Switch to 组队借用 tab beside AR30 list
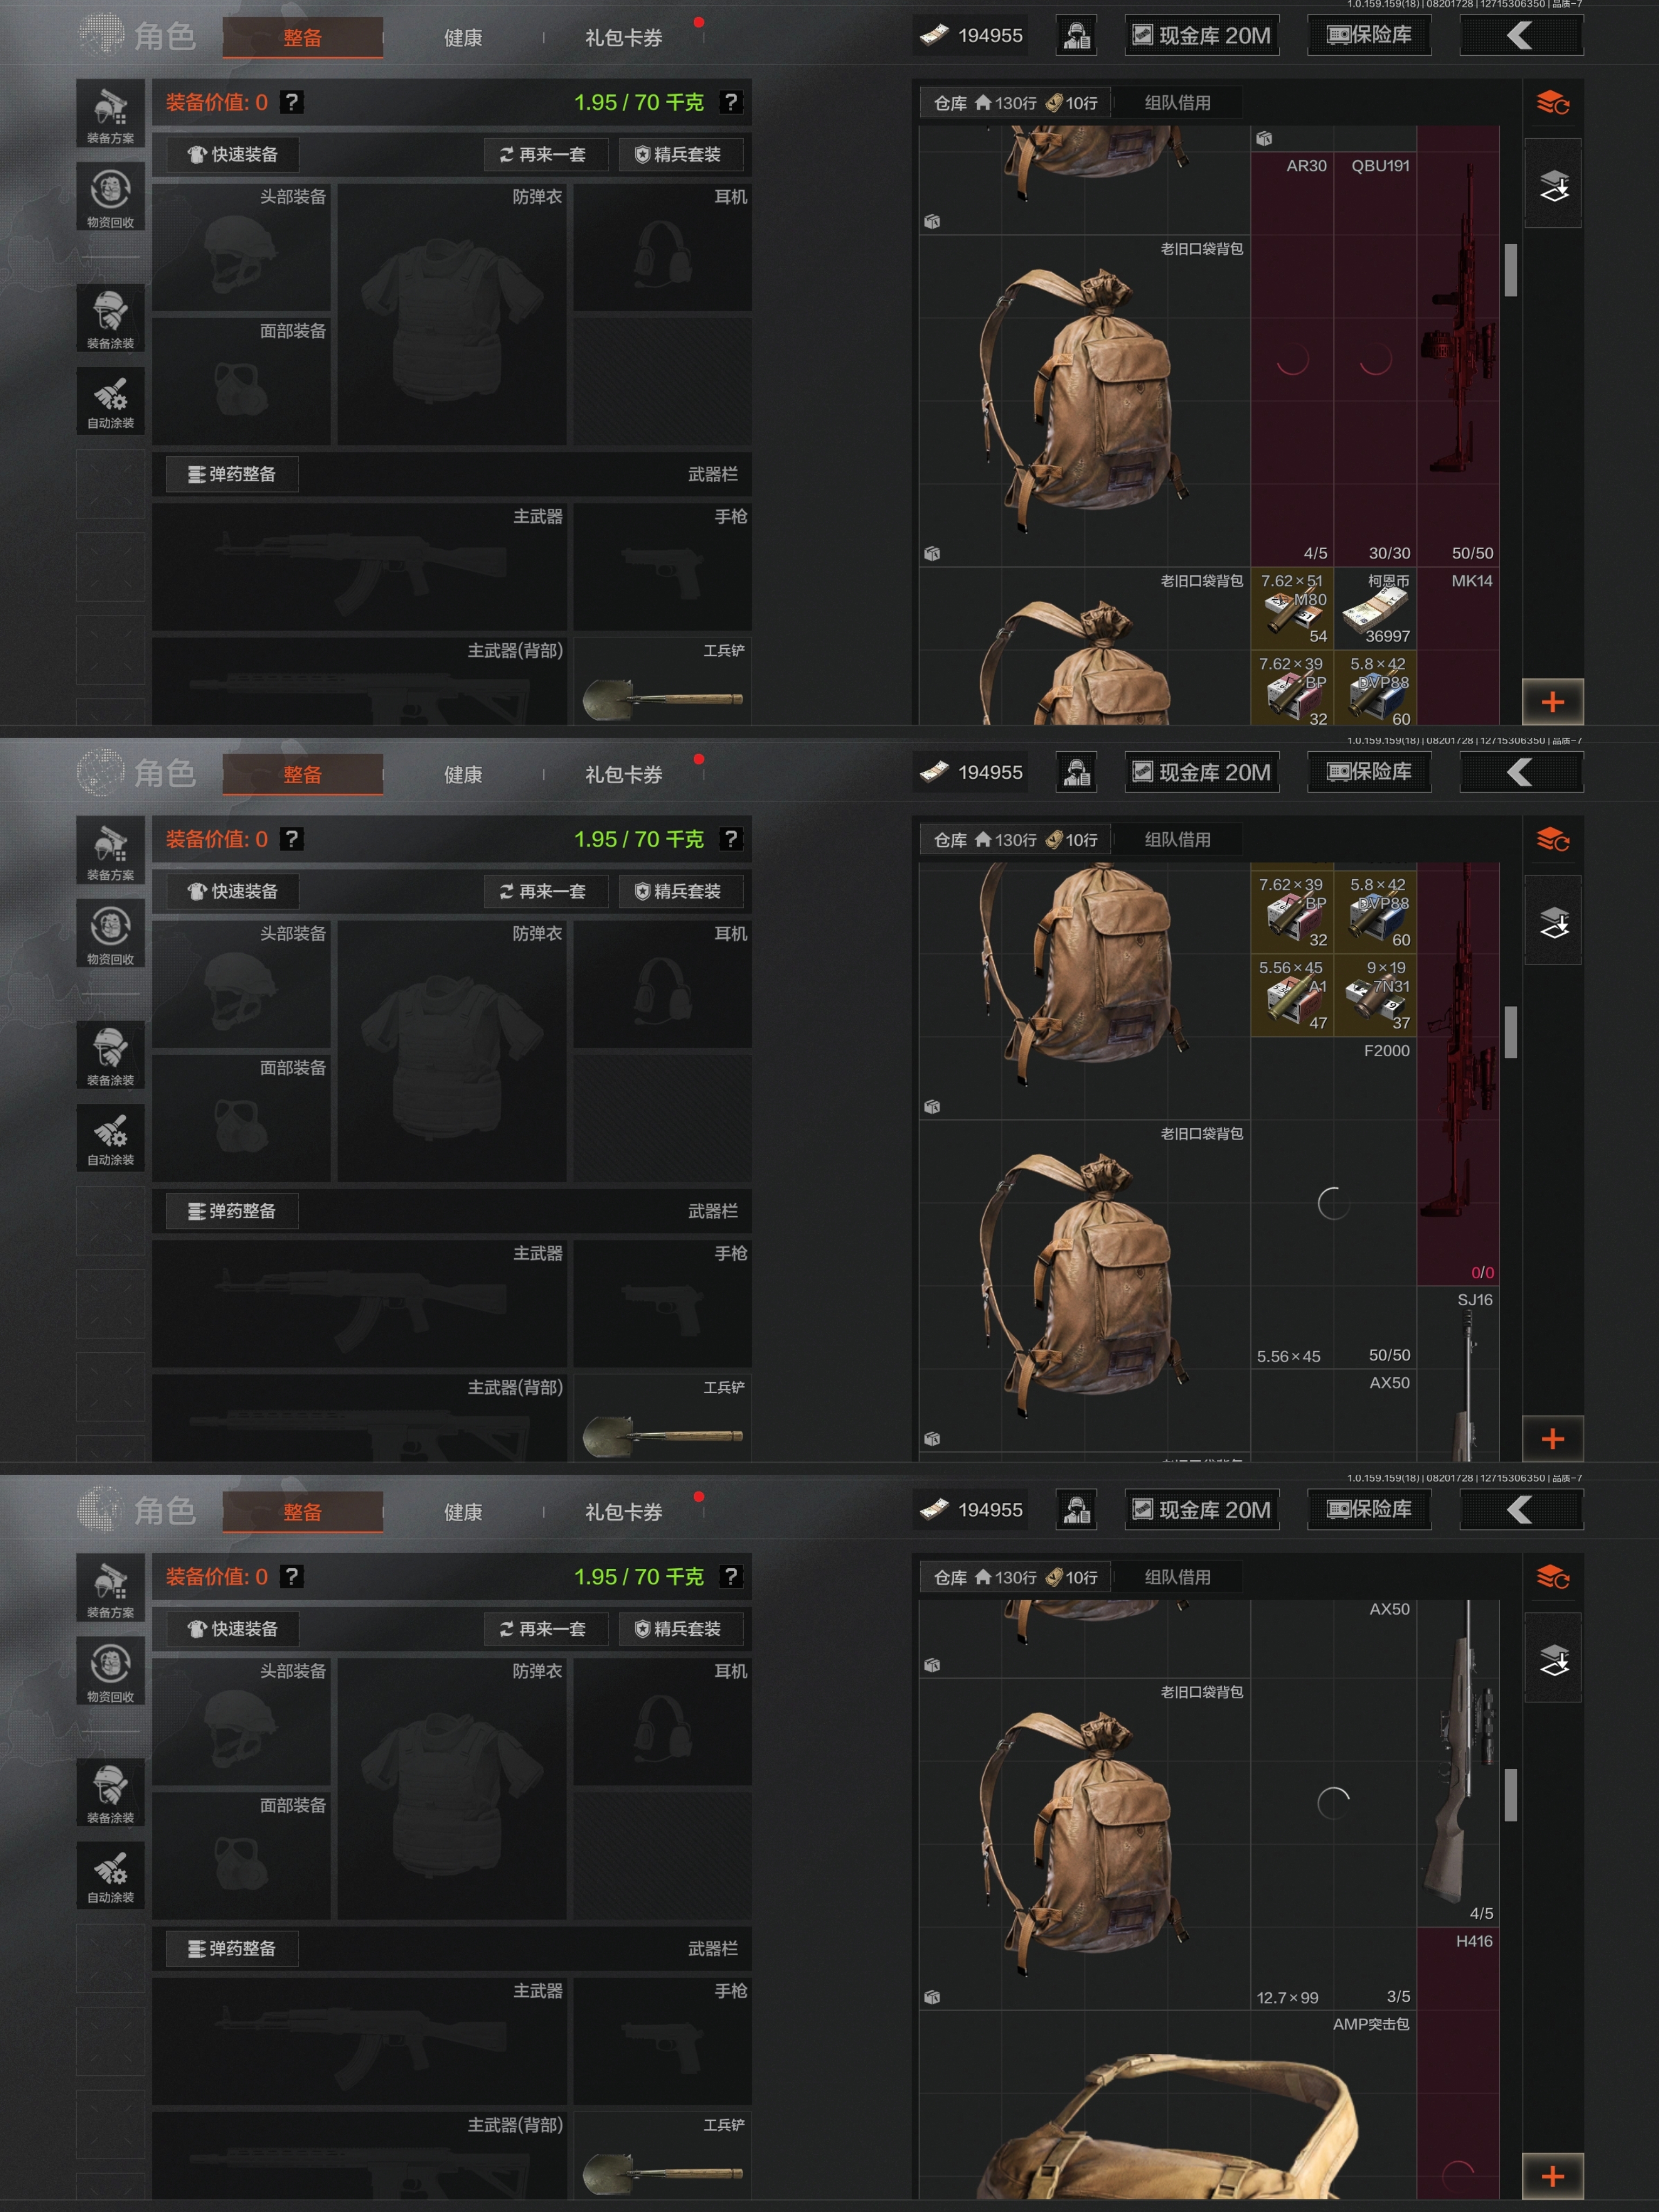The height and width of the screenshot is (2212, 1659). 1177,103
